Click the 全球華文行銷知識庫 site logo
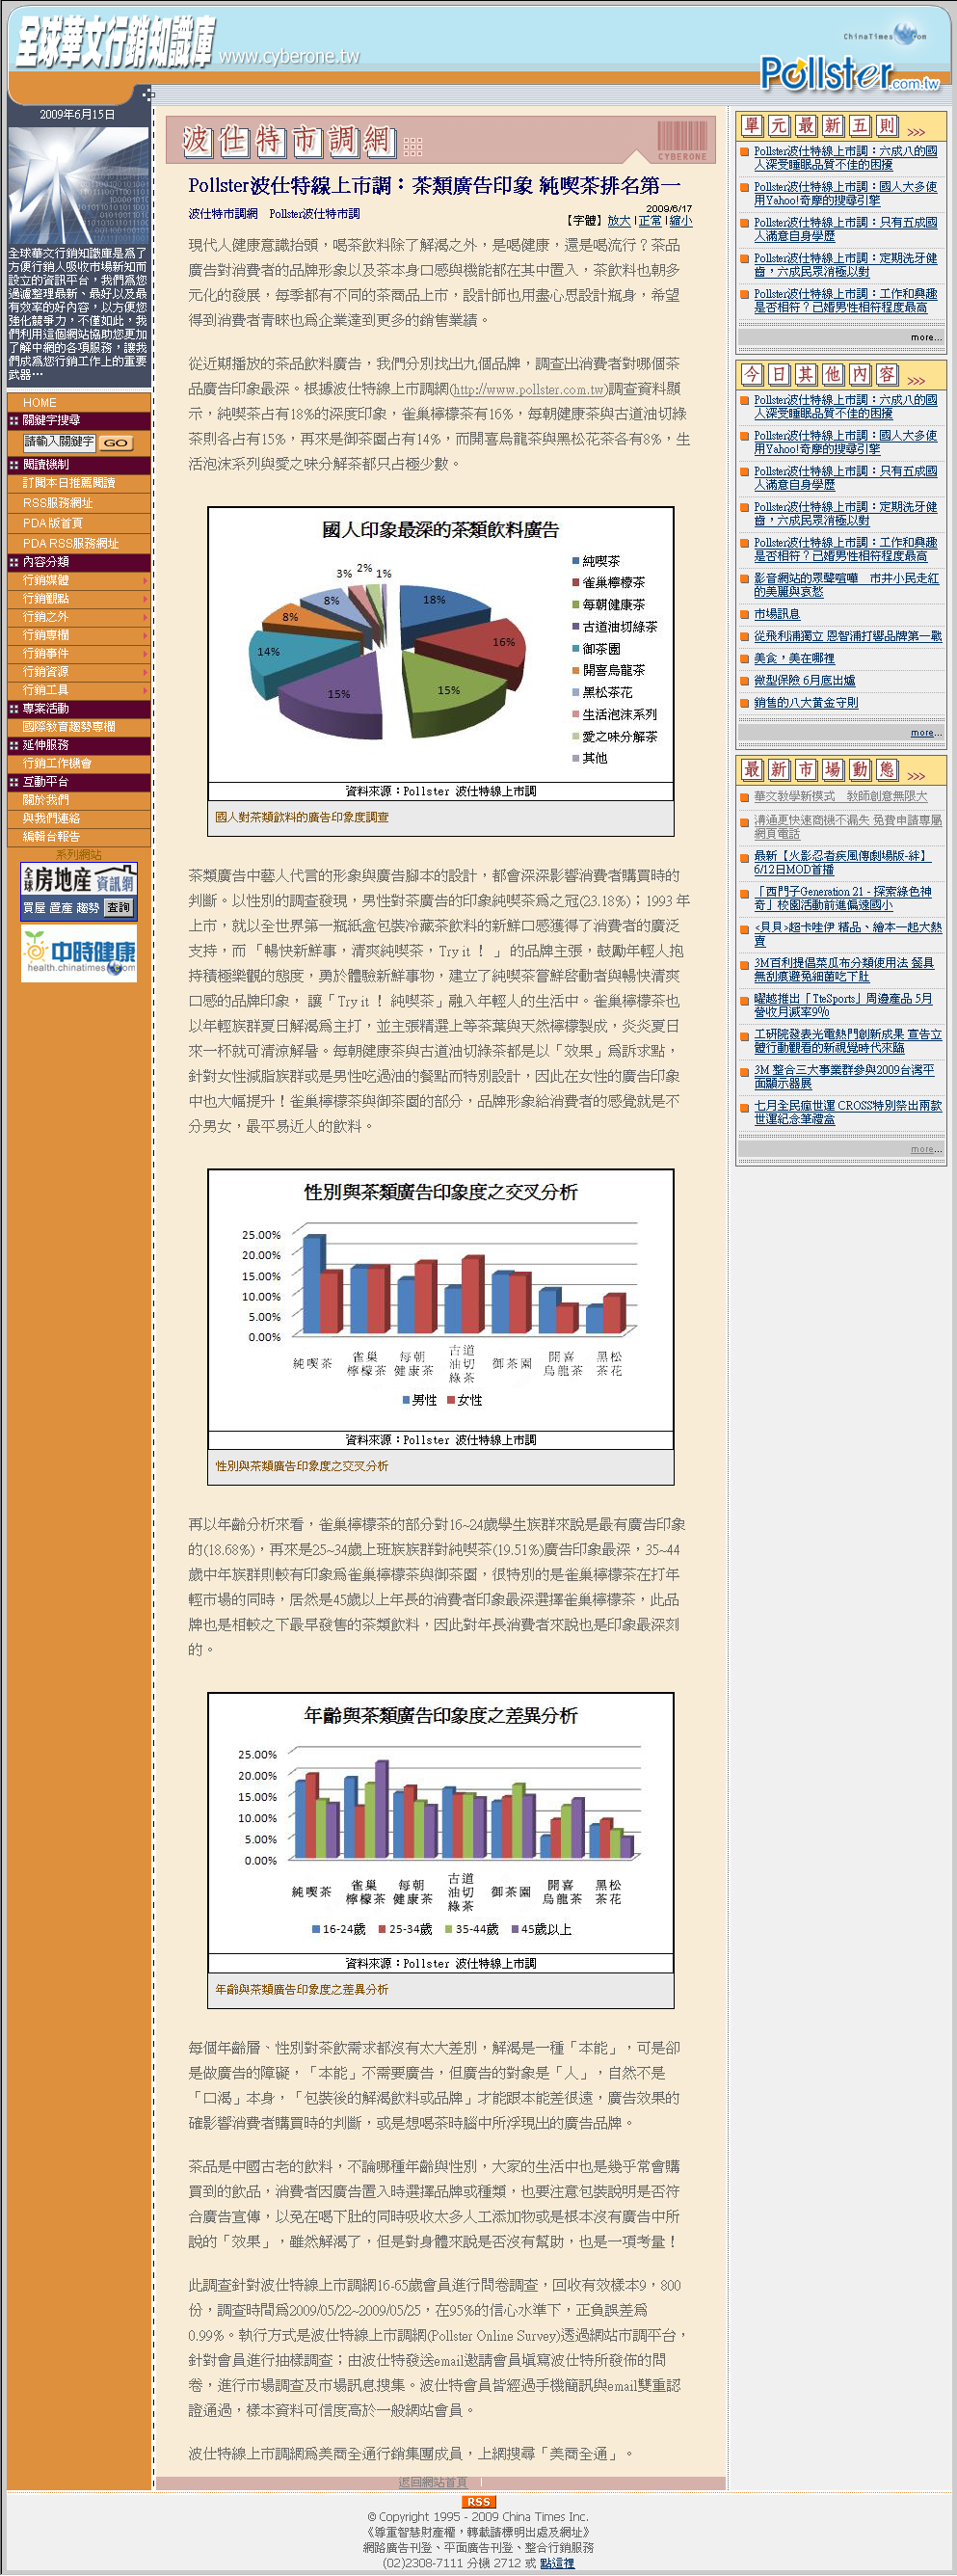Screen dimensions: 957x2576 (x=114, y=42)
